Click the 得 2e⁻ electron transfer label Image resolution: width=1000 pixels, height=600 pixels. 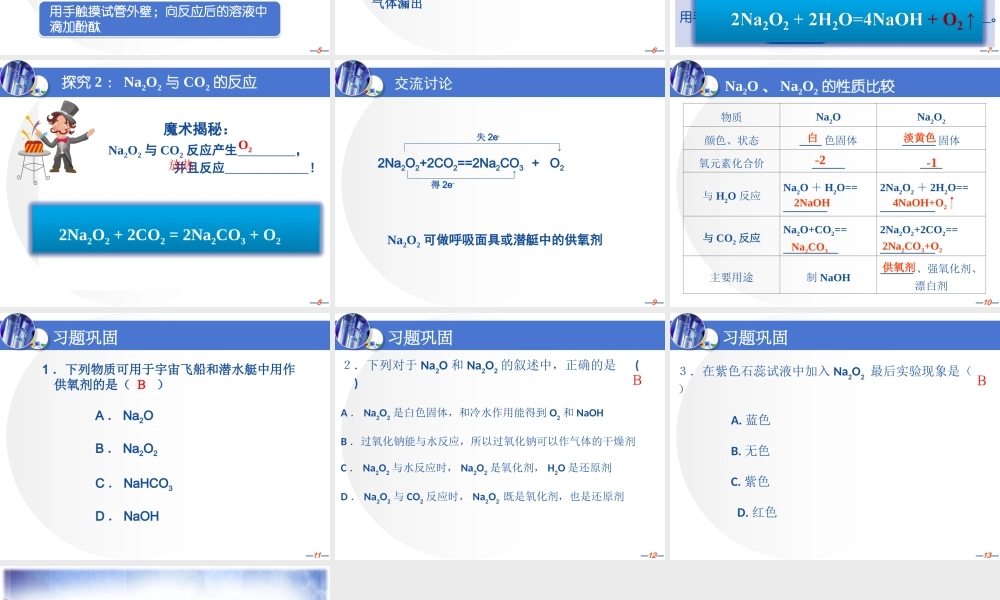pos(442,184)
